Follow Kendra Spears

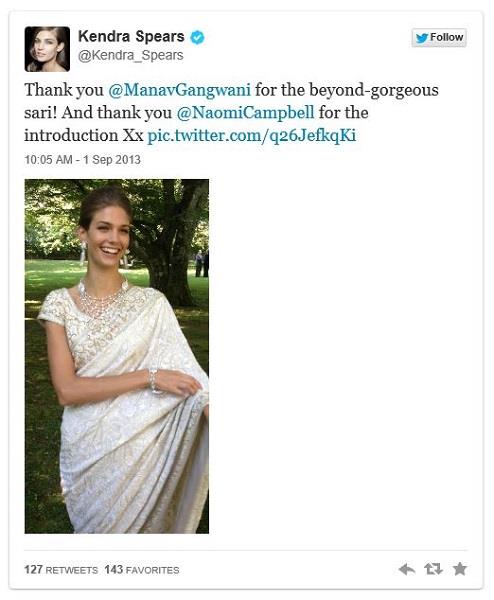(x=439, y=38)
